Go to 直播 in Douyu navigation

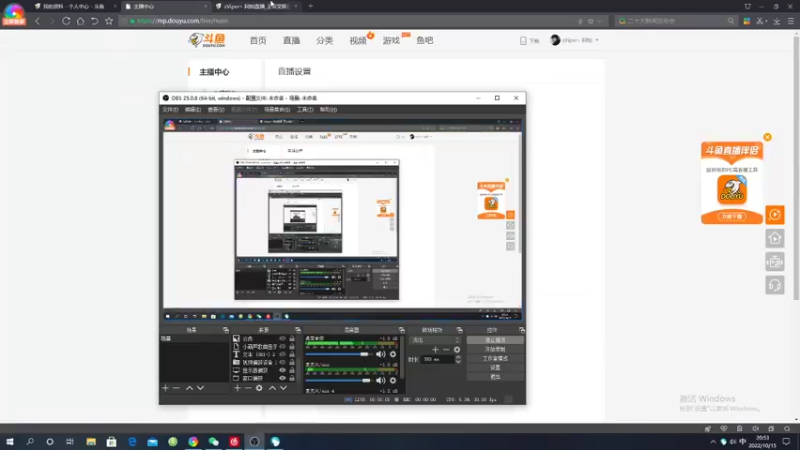point(291,40)
